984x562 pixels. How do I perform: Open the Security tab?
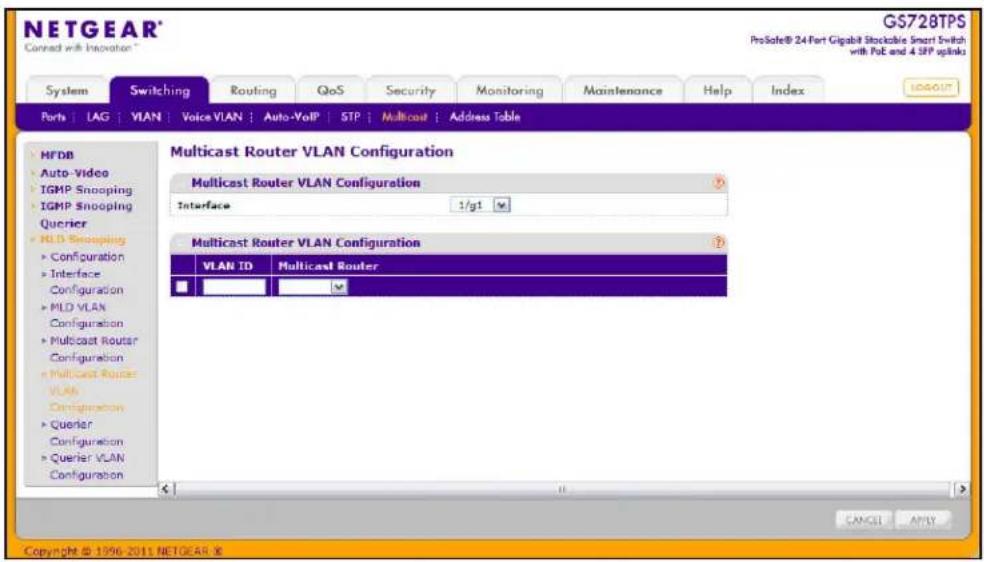pos(410,91)
